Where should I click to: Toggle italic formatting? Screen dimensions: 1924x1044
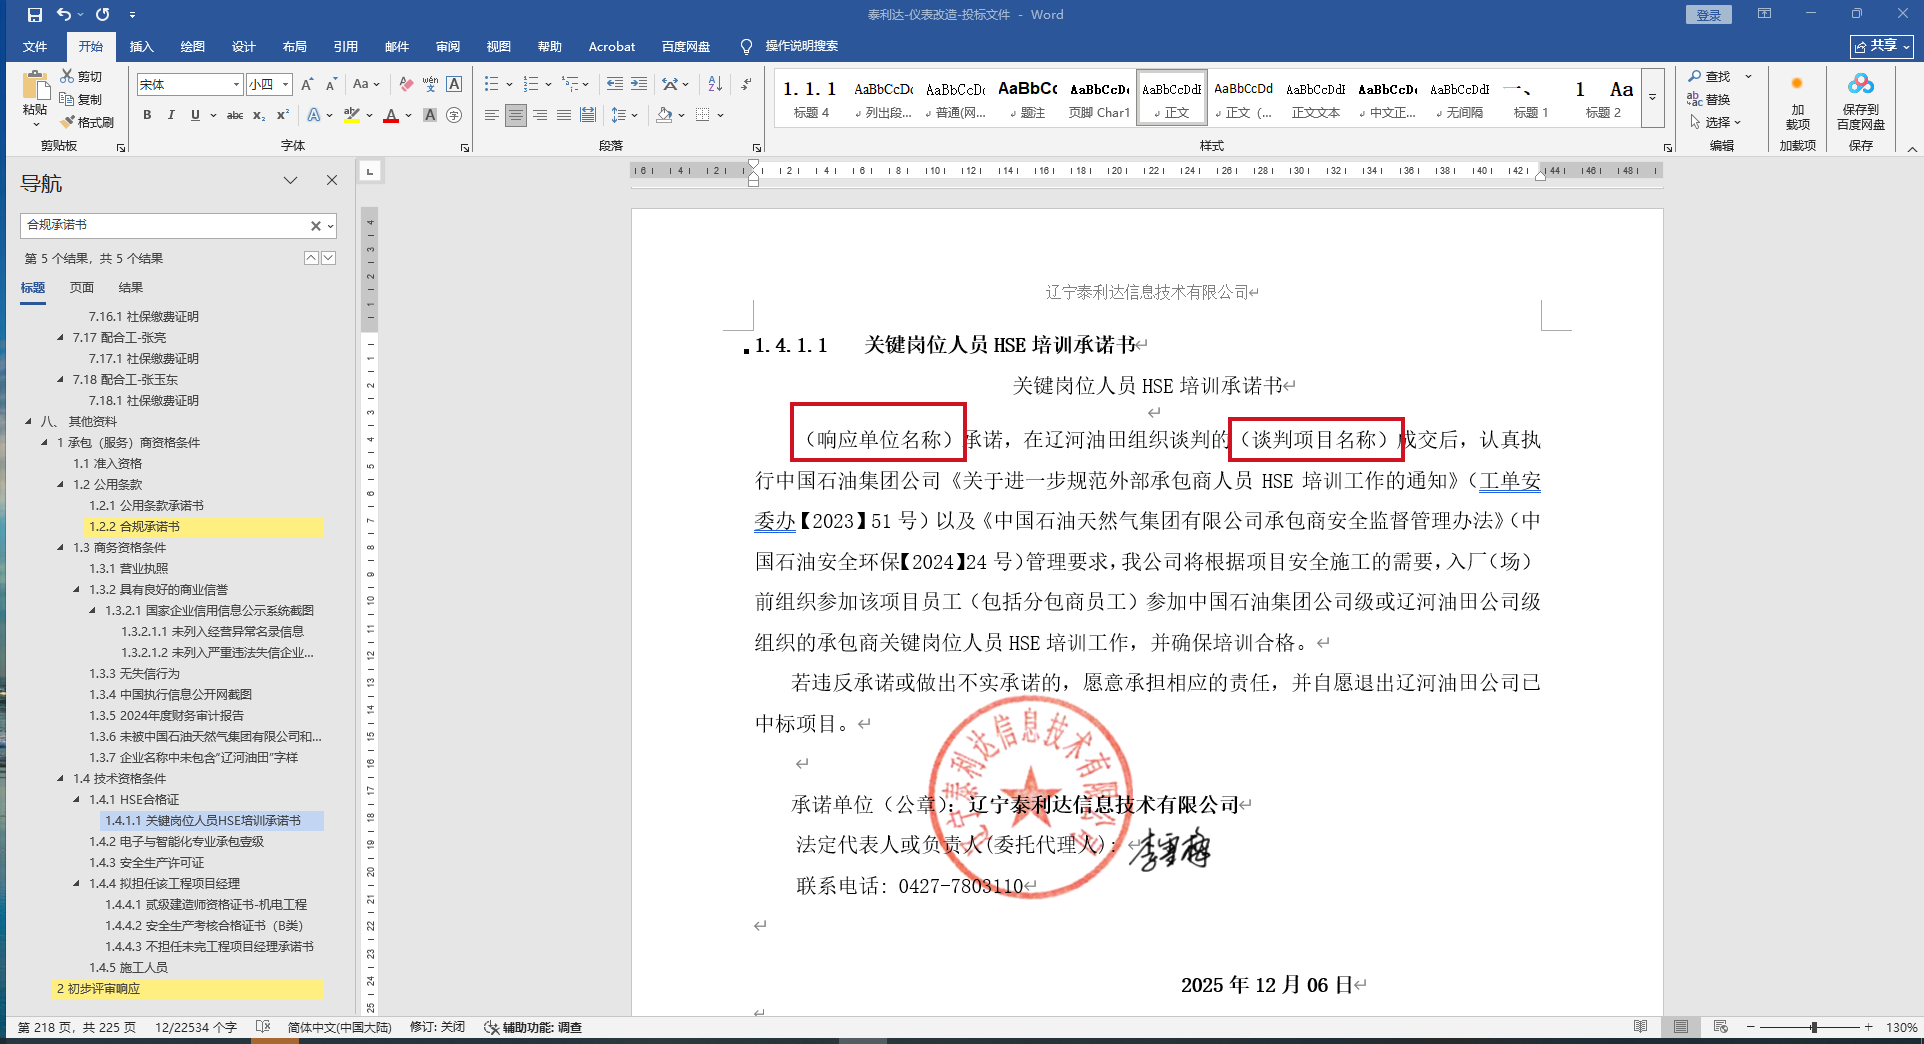171,115
